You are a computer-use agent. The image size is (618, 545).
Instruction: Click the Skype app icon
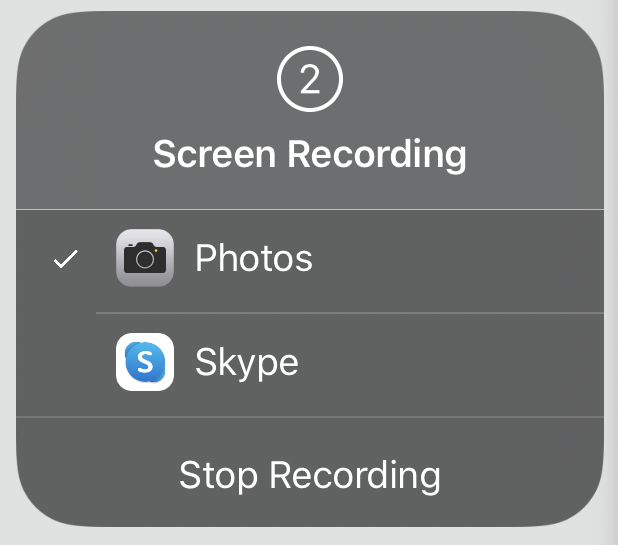[x=145, y=362]
